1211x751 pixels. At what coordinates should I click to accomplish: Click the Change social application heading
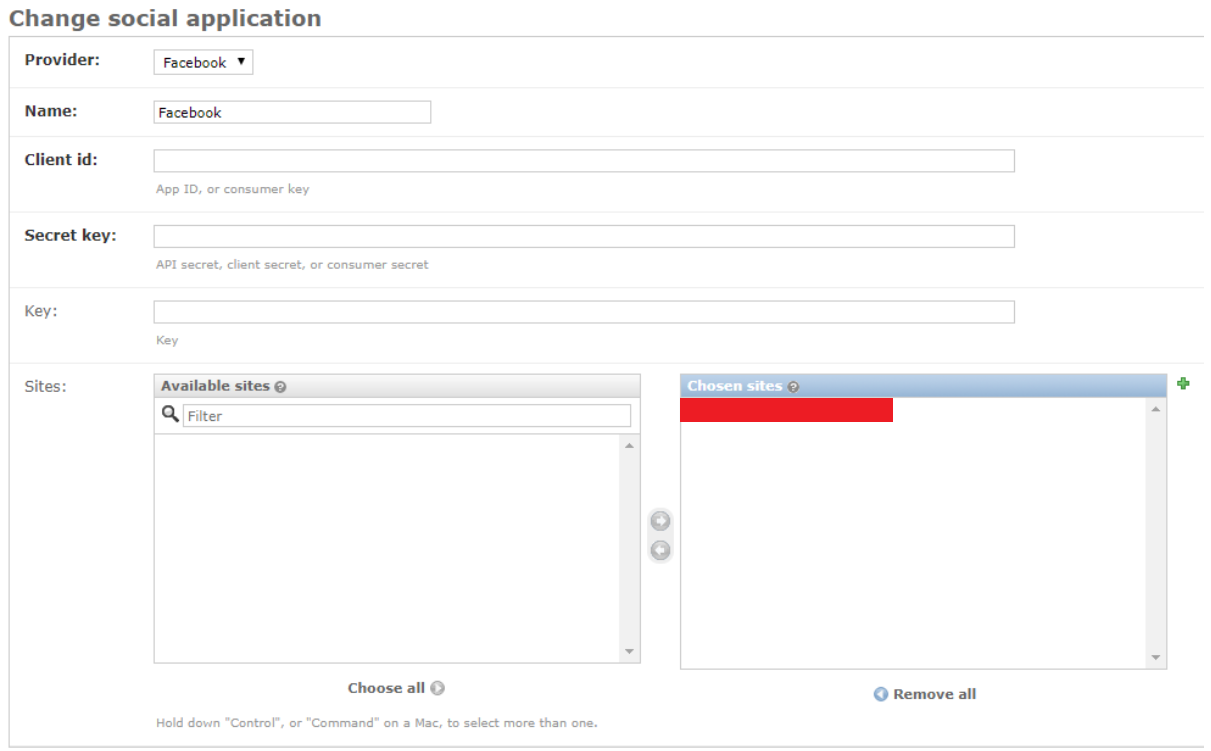click(x=165, y=18)
